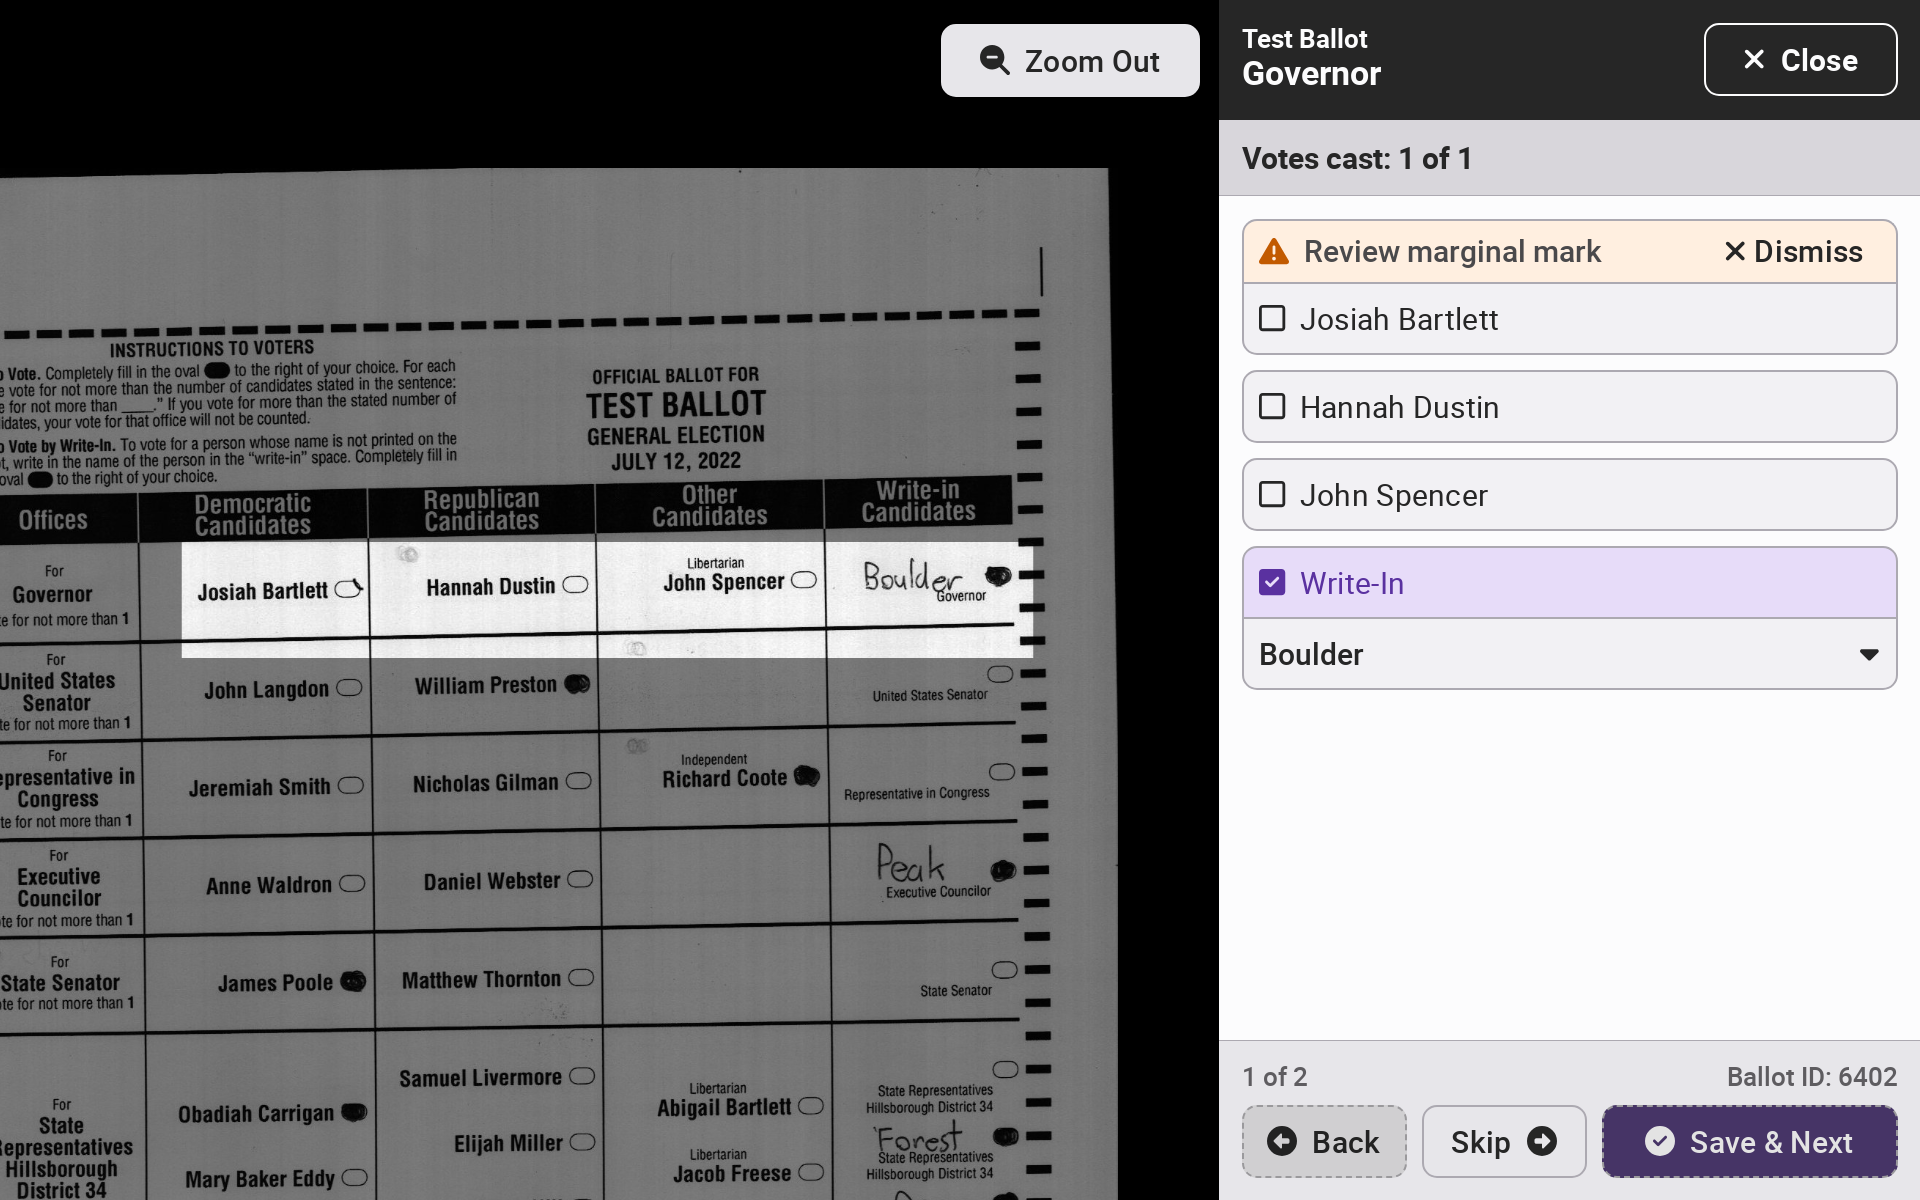The image size is (1920, 1200).
Task: Check the Hannah Dustin checkbox
Action: 1272,407
